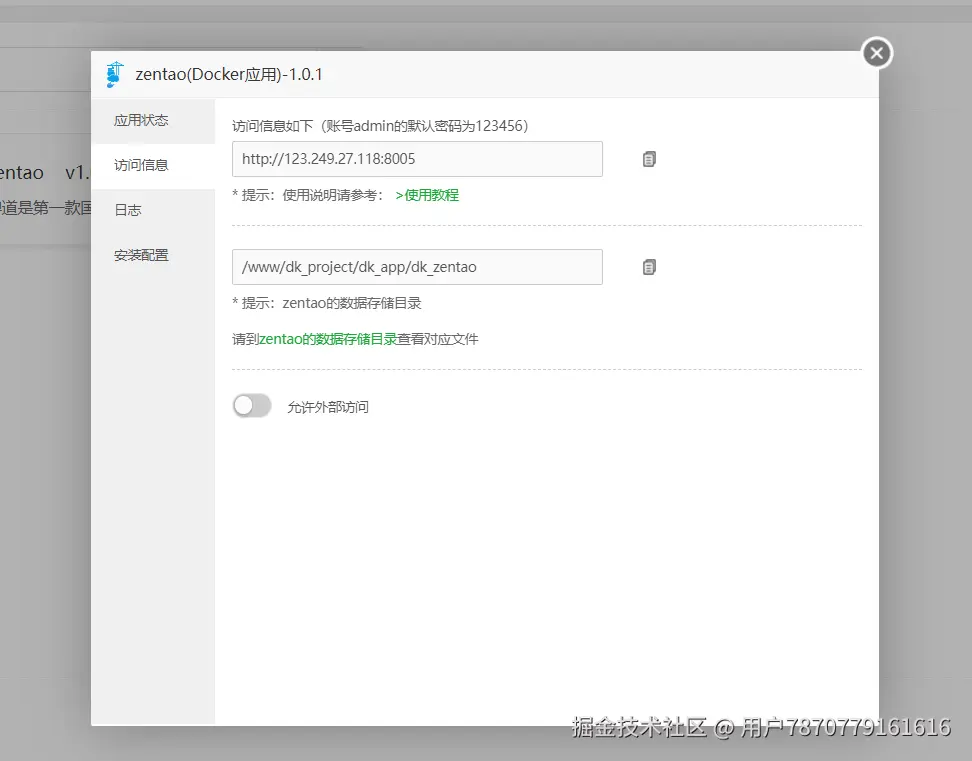Follow the zentao的数据存储目录 green link
Screen dimensions: 972x761
(x=328, y=339)
